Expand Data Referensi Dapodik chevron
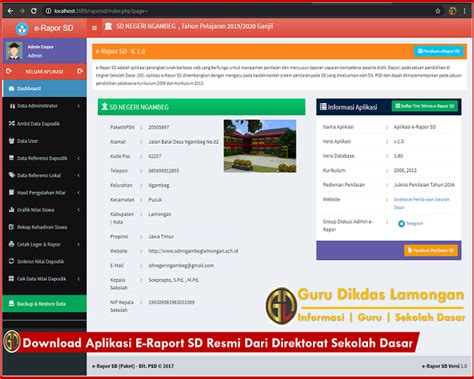474x379 pixels. (x=79, y=158)
